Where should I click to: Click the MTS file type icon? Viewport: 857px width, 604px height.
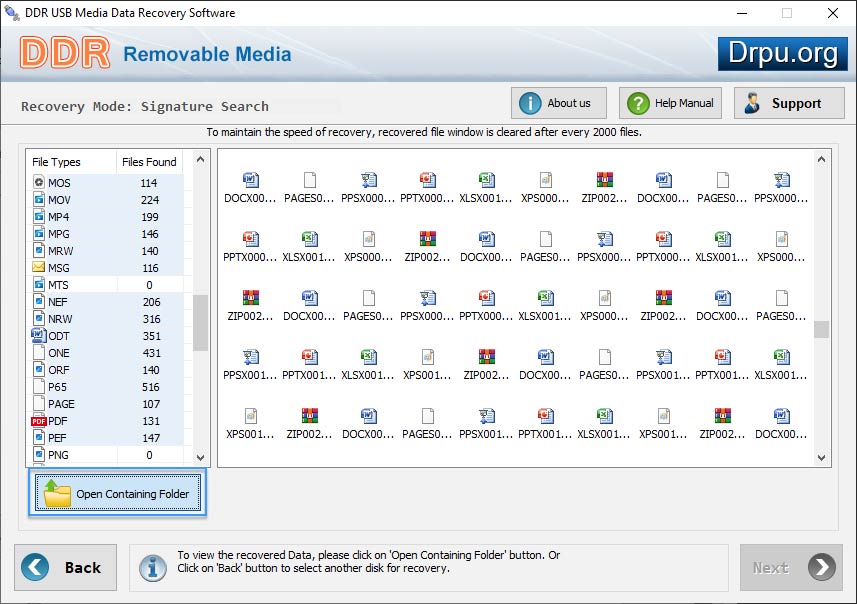pos(39,284)
